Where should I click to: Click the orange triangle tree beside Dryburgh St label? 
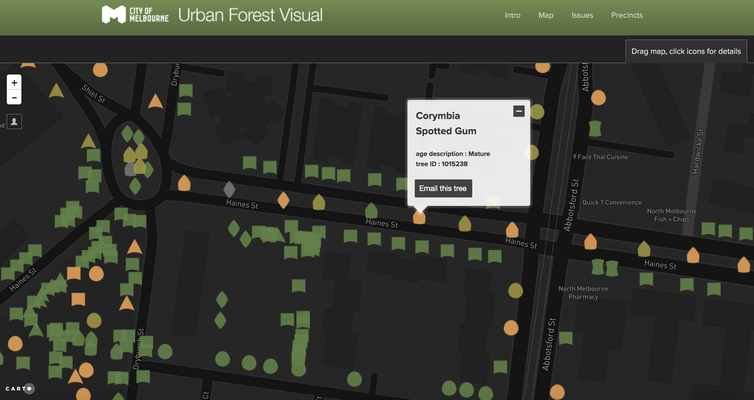155,101
